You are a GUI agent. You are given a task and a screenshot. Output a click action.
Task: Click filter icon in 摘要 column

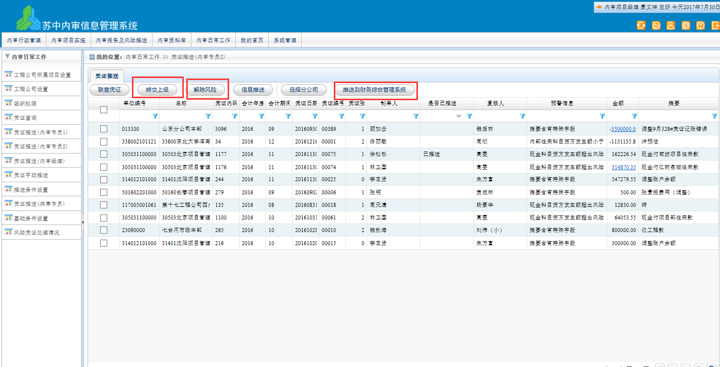pos(714,117)
